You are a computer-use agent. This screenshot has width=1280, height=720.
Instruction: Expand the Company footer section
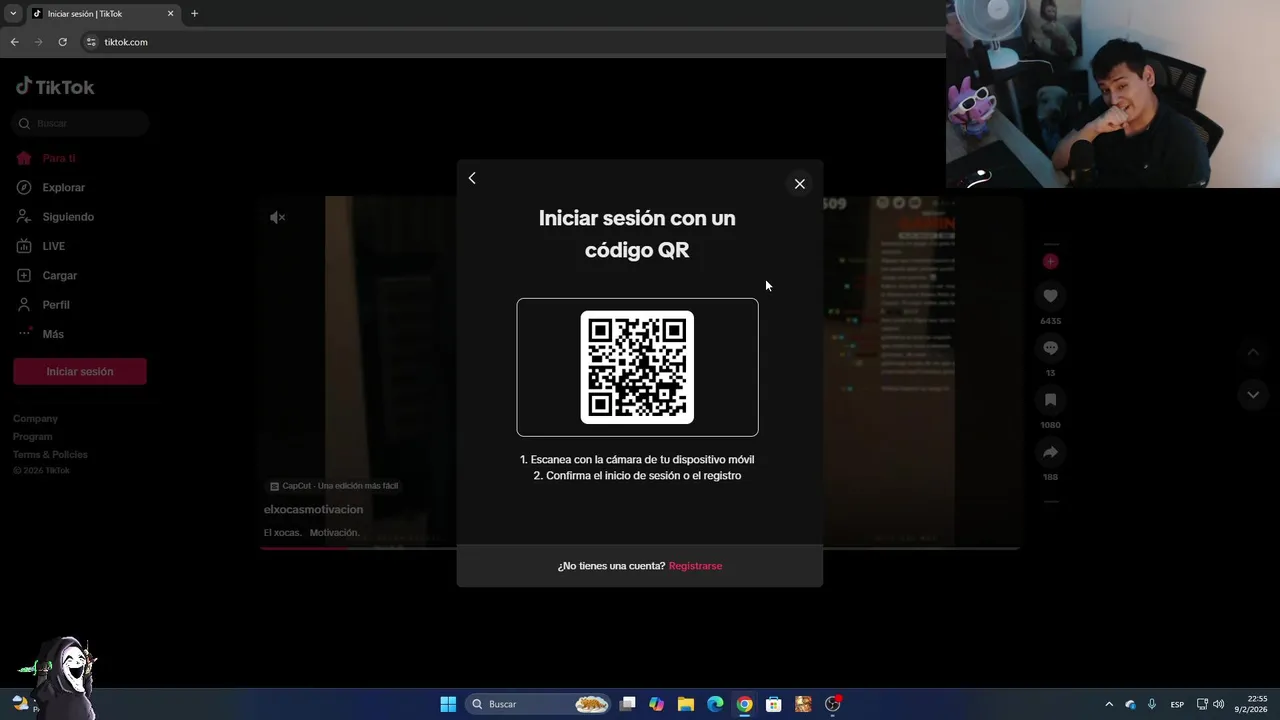(x=35, y=419)
